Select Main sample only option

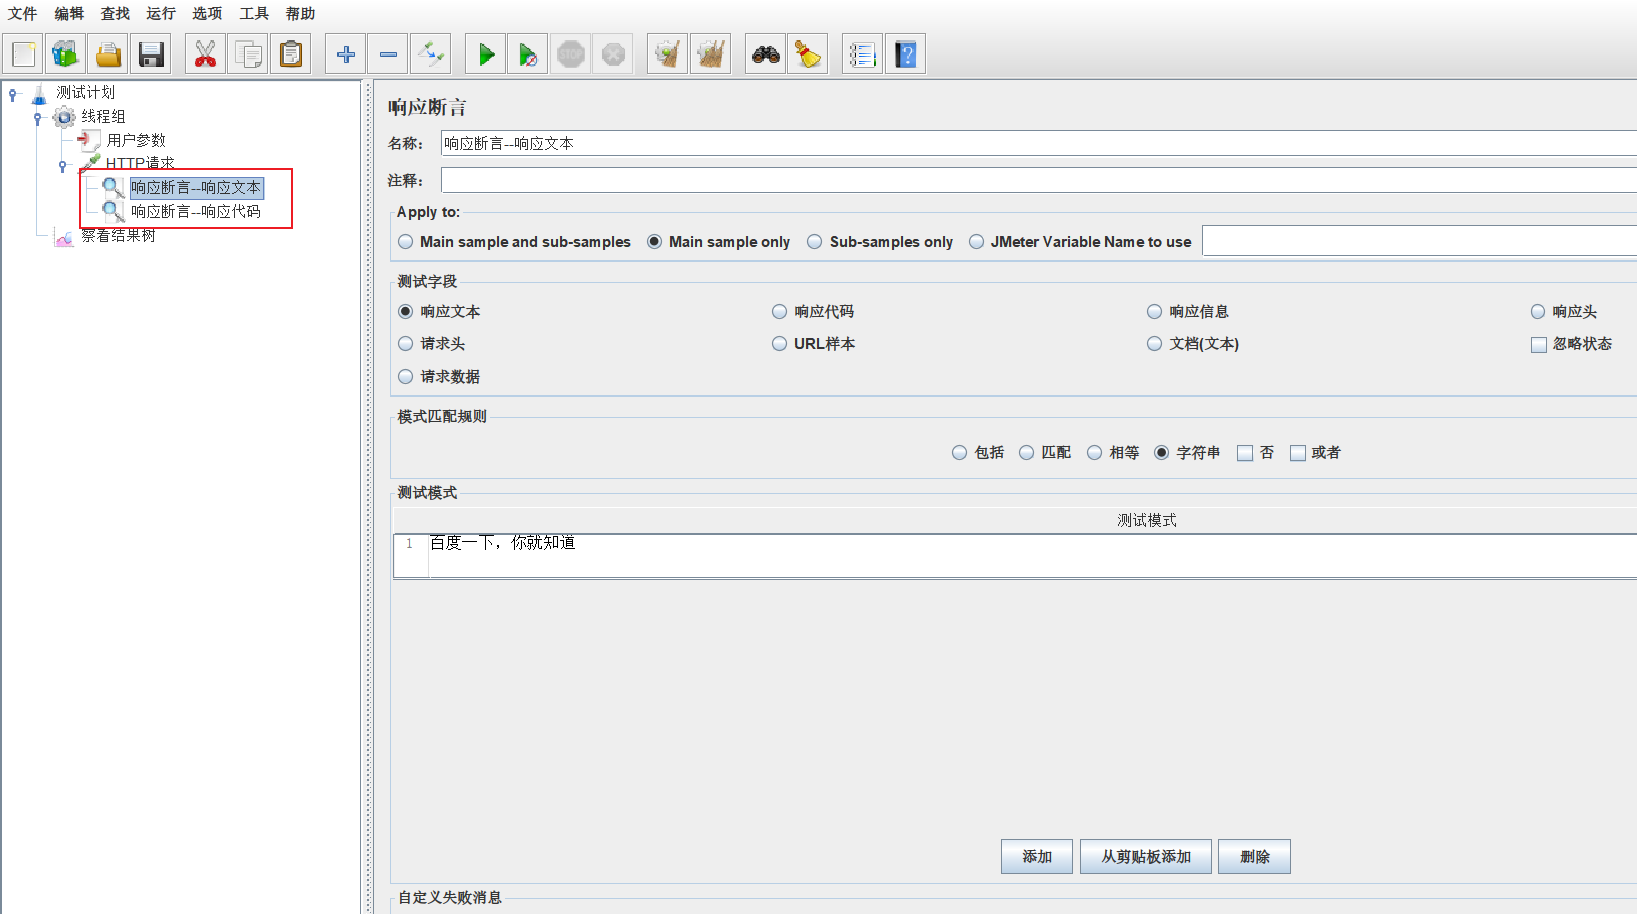[718, 242]
